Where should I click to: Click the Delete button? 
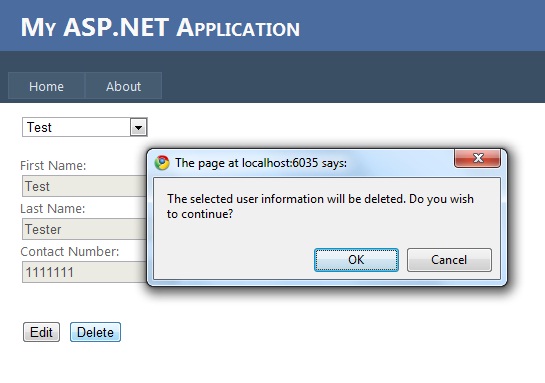[95, 332]
